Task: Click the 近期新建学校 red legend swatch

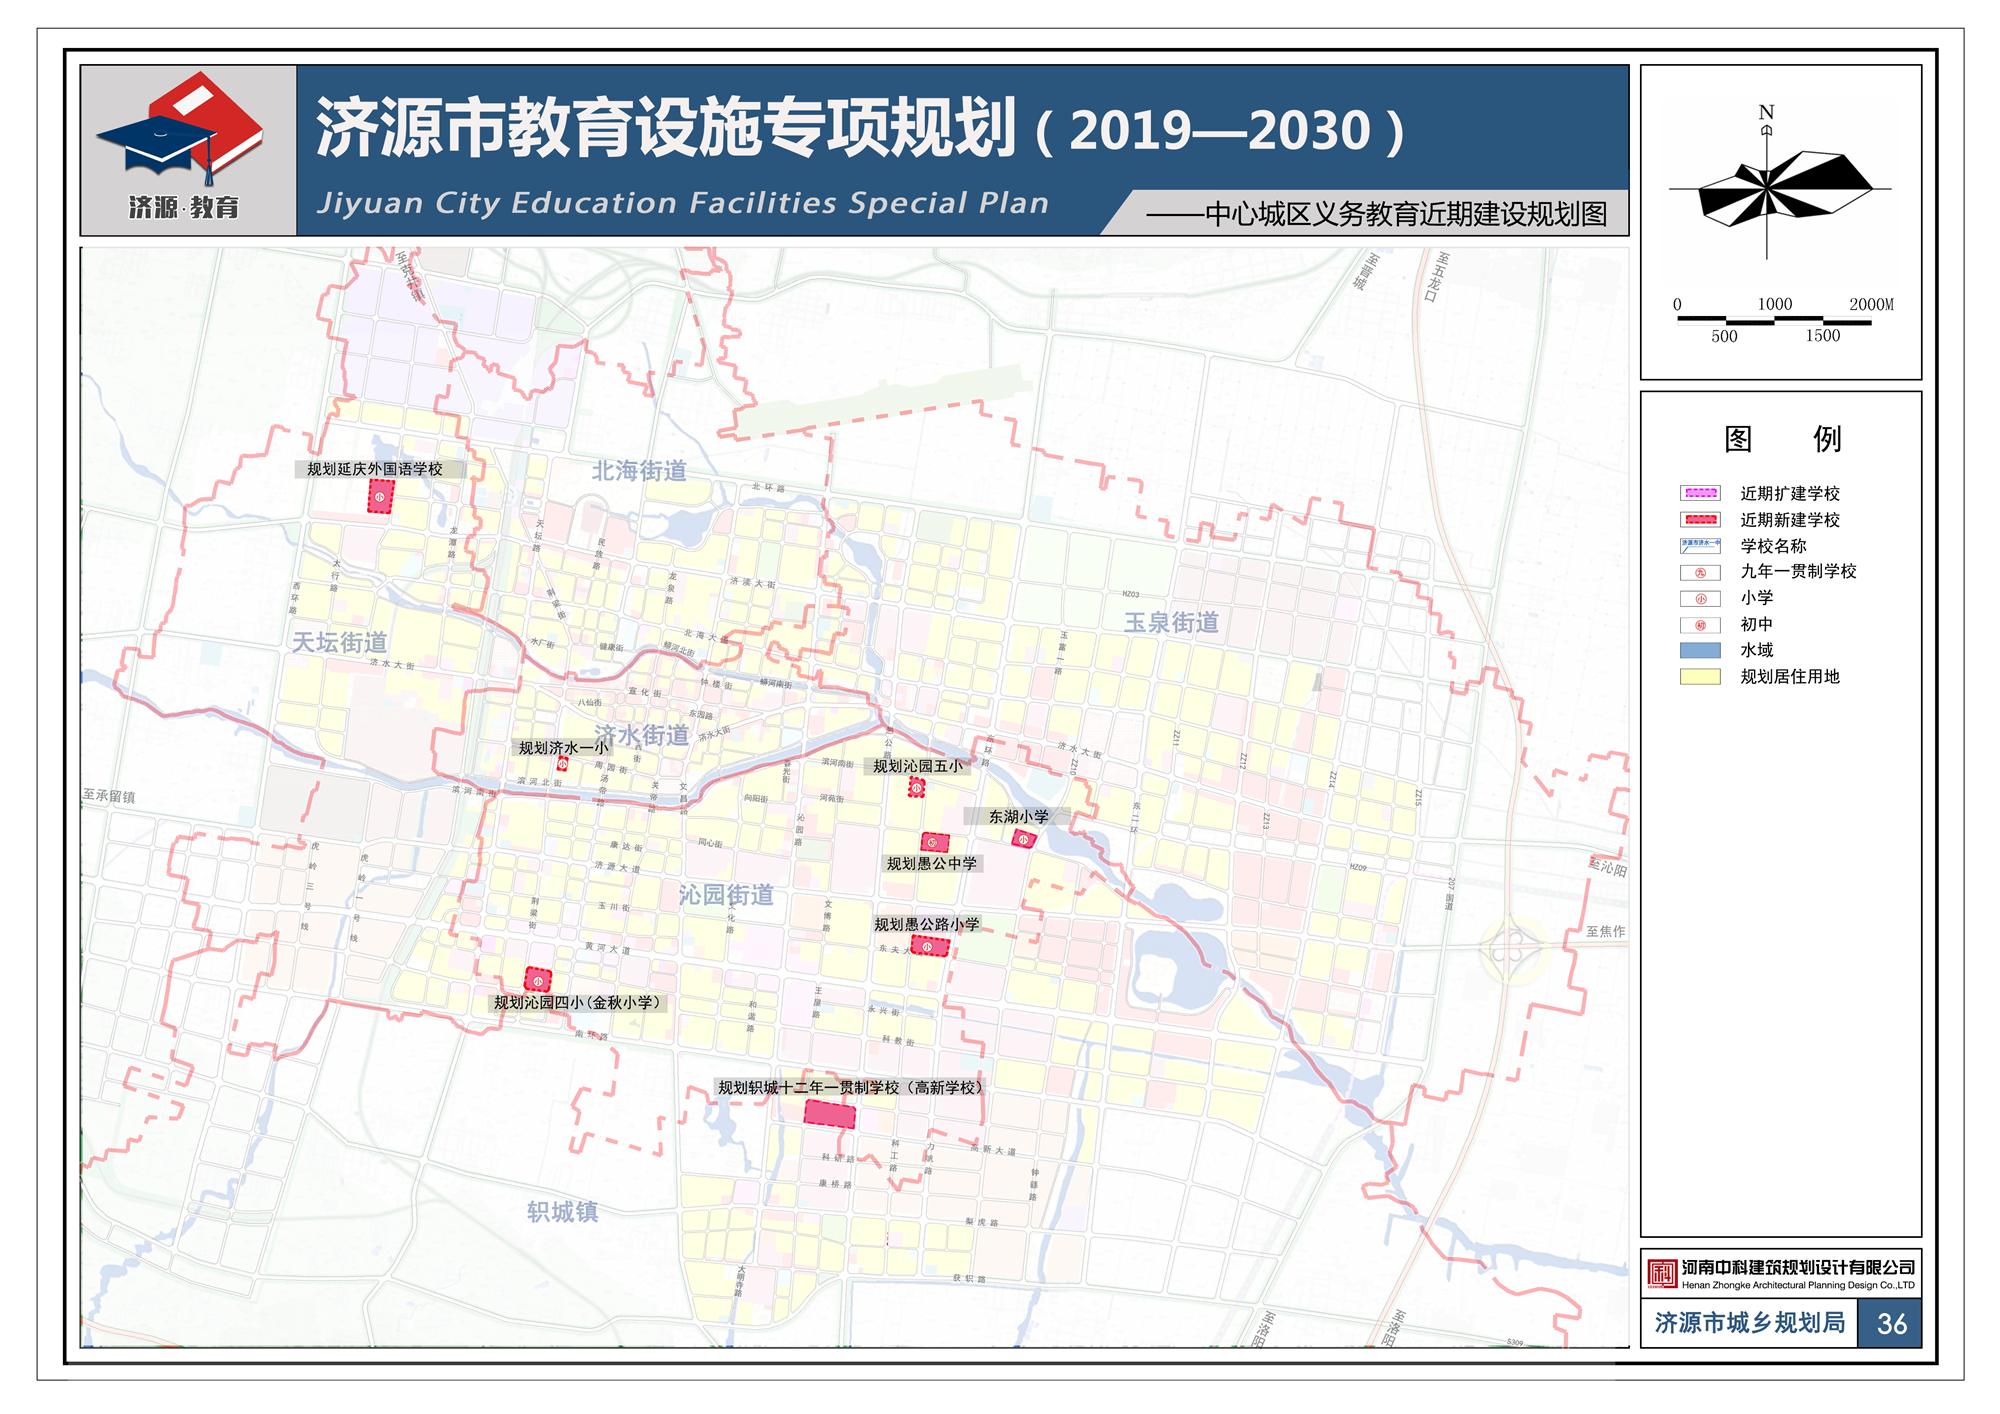Action: tap(1700, 519)
